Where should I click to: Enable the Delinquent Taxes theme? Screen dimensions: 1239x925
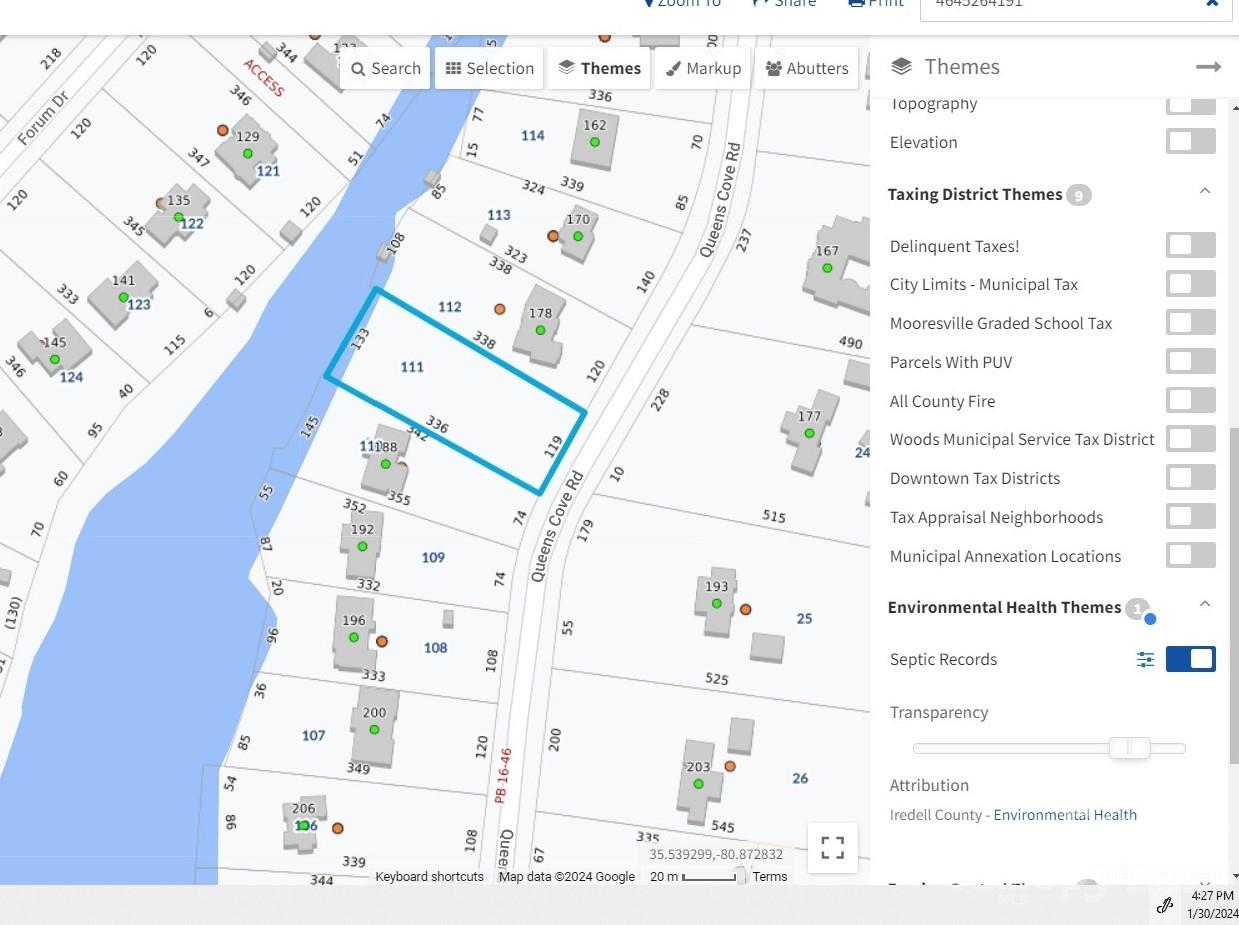pos(1190,246)
